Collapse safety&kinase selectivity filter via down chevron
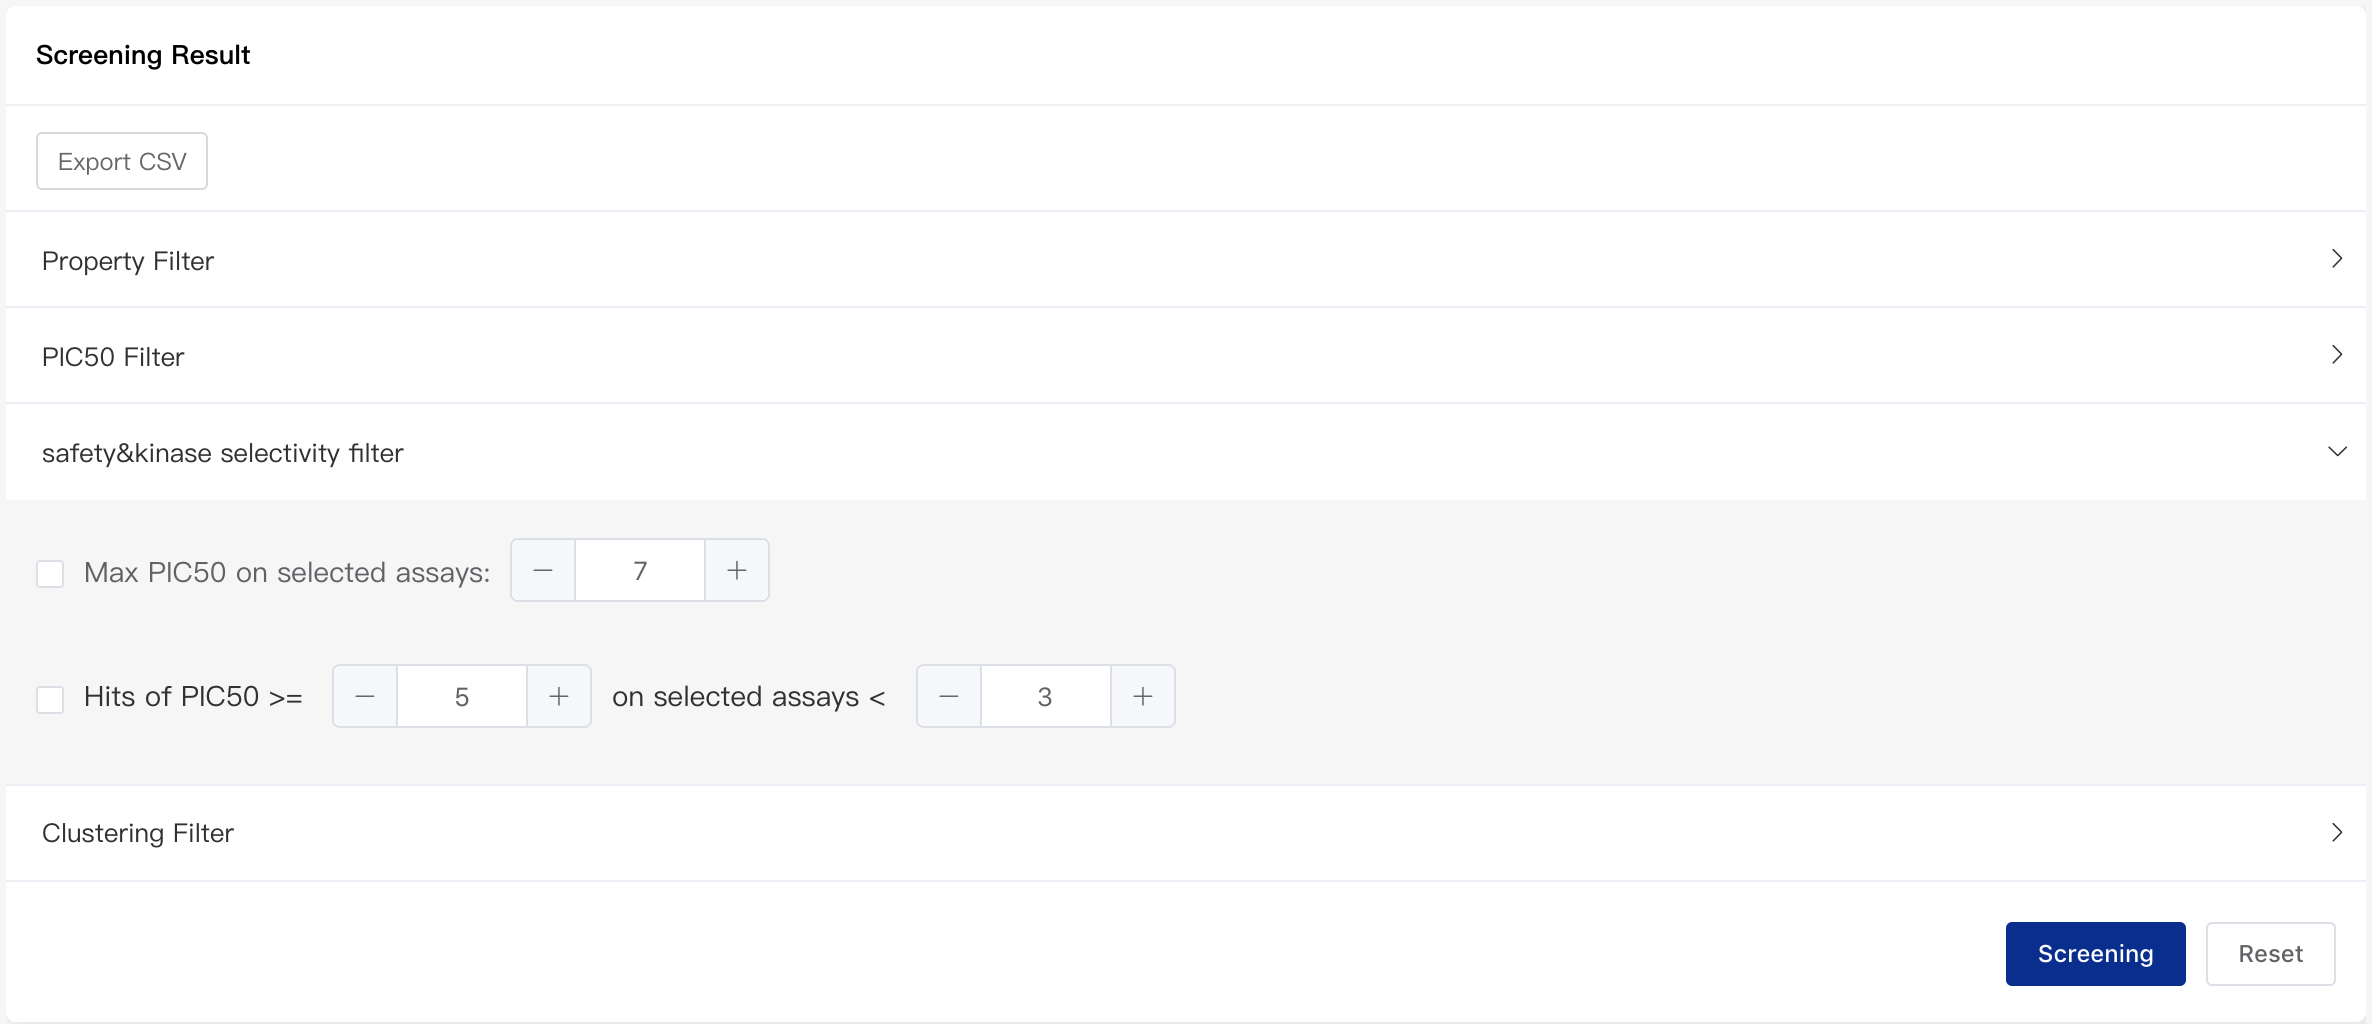The image size is (2372, 1024). pos(2337,451)
